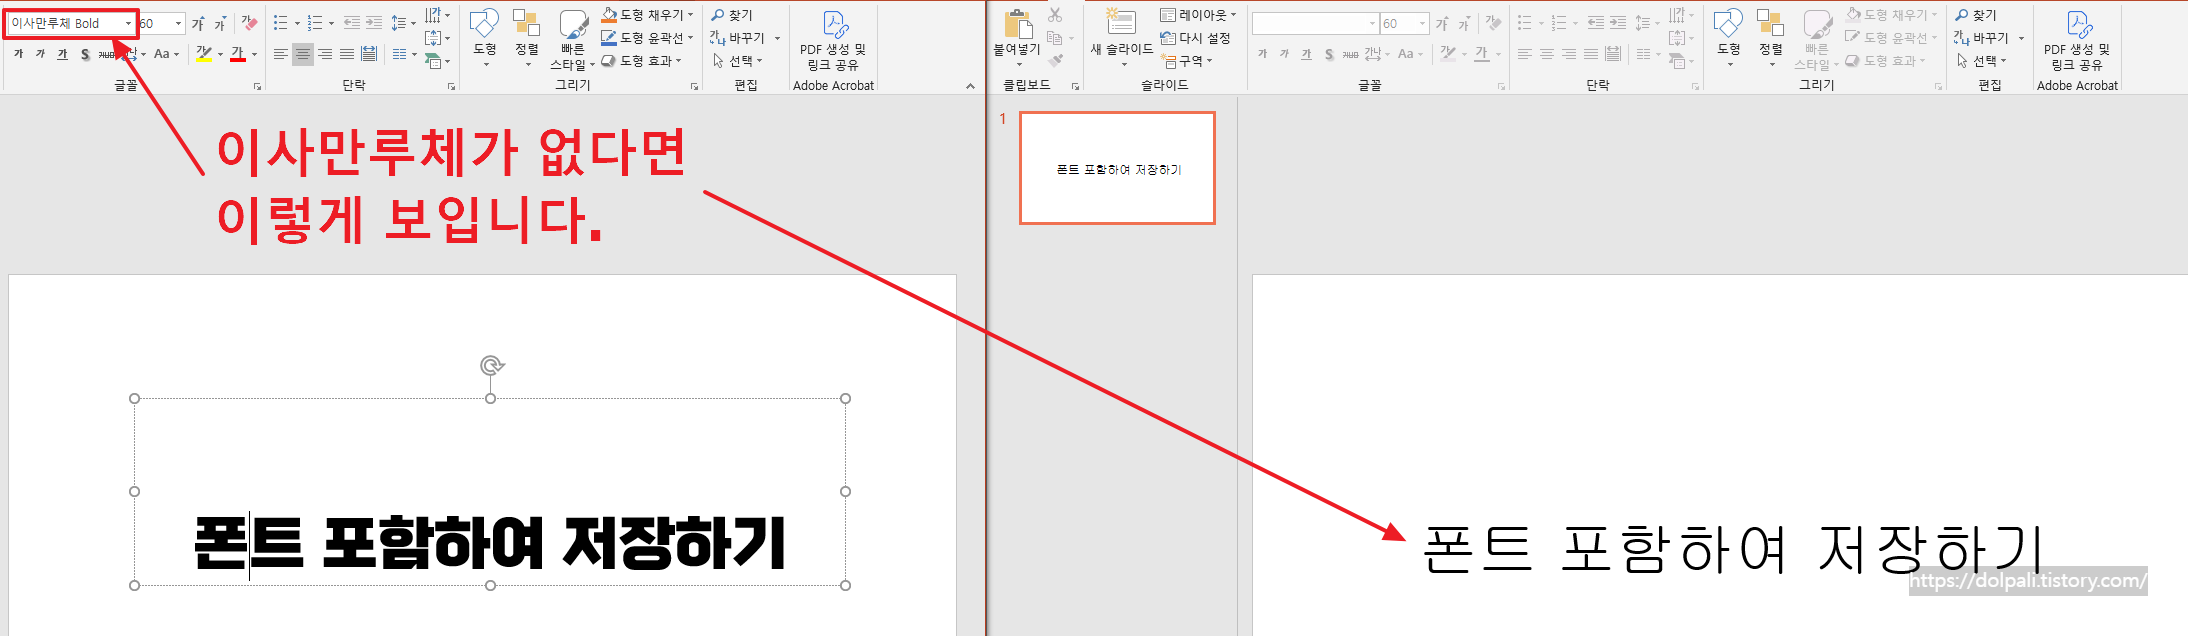Open 정렬 arrange menu in left window
Viewport: 2188px width, 636px height.
click(527, 38)
